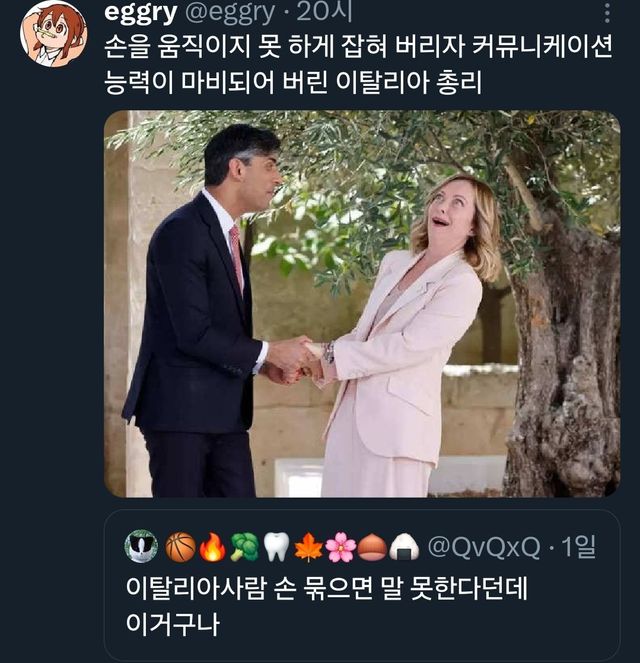Click the chestnut emoji in quoted name
Screen dimensions: 640x663
coord(372,547)
